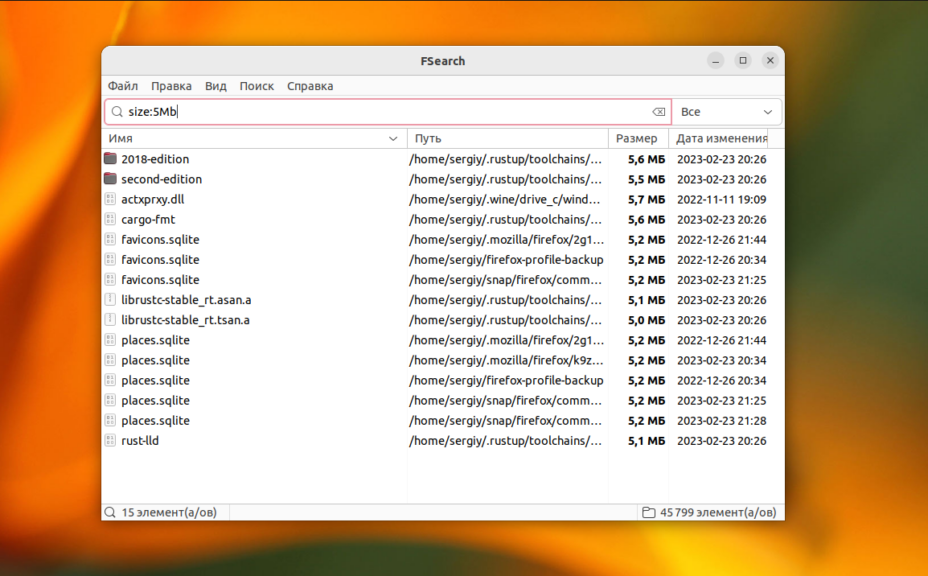This screenshot has height=576, width=928.
Task: Open the "Файл" menu
Action: (x=123, y=86)
